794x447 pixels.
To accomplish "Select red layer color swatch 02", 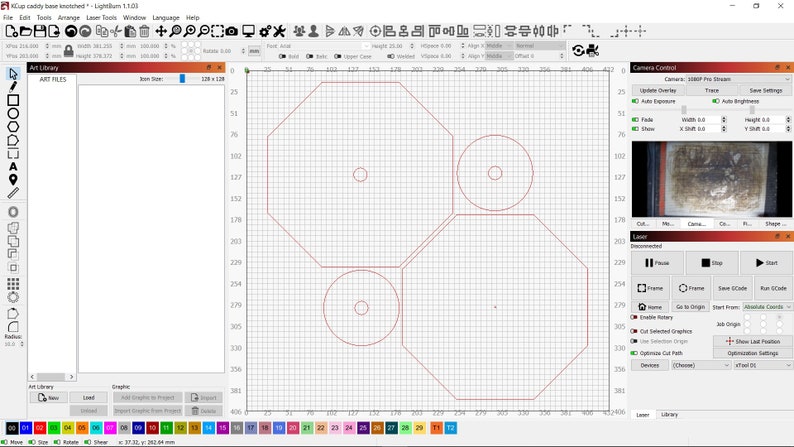I will tap(39, 428).
